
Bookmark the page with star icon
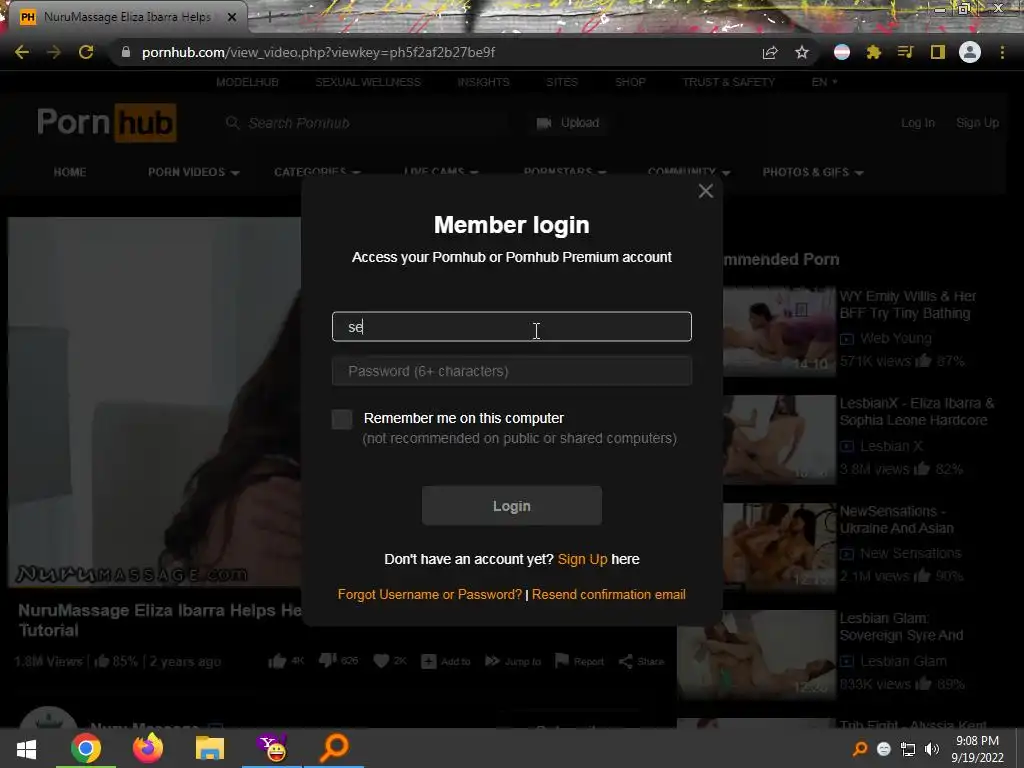802,52
